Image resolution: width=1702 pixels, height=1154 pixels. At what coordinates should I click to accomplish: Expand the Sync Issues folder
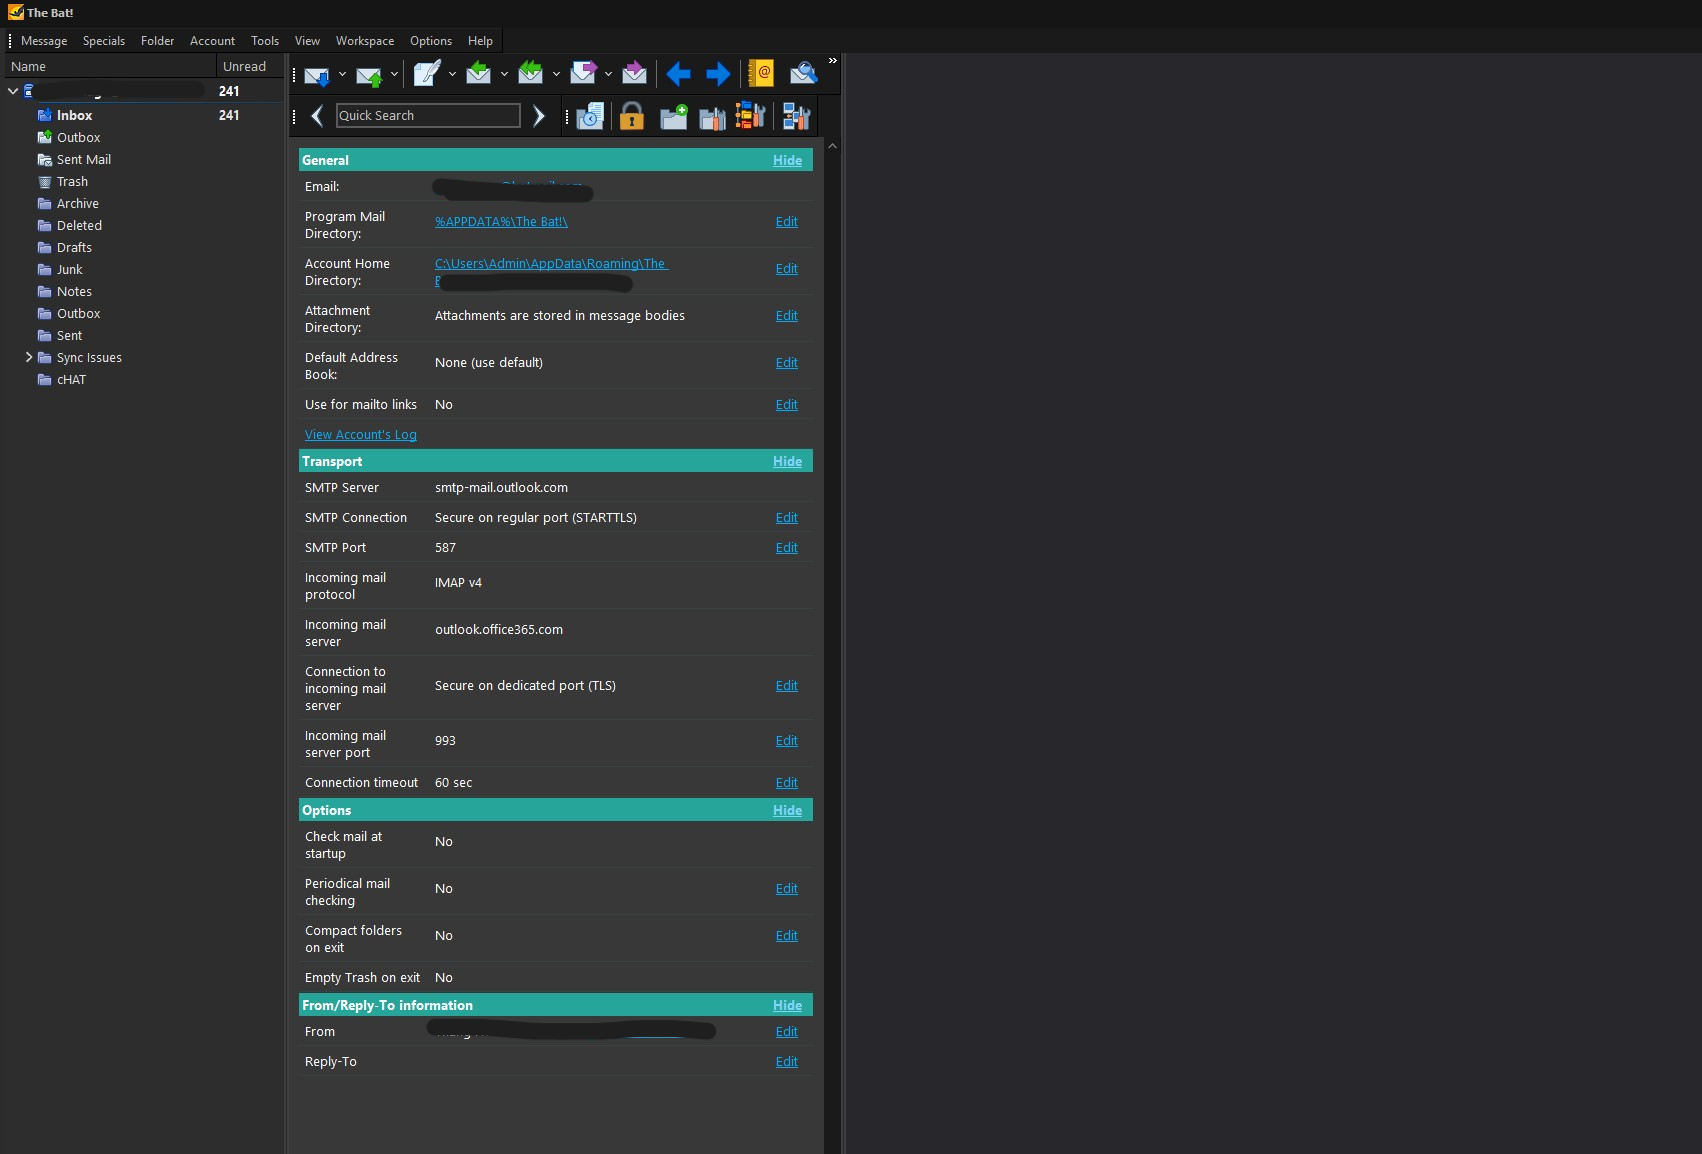pyautogui.click(x=29, y=357)
